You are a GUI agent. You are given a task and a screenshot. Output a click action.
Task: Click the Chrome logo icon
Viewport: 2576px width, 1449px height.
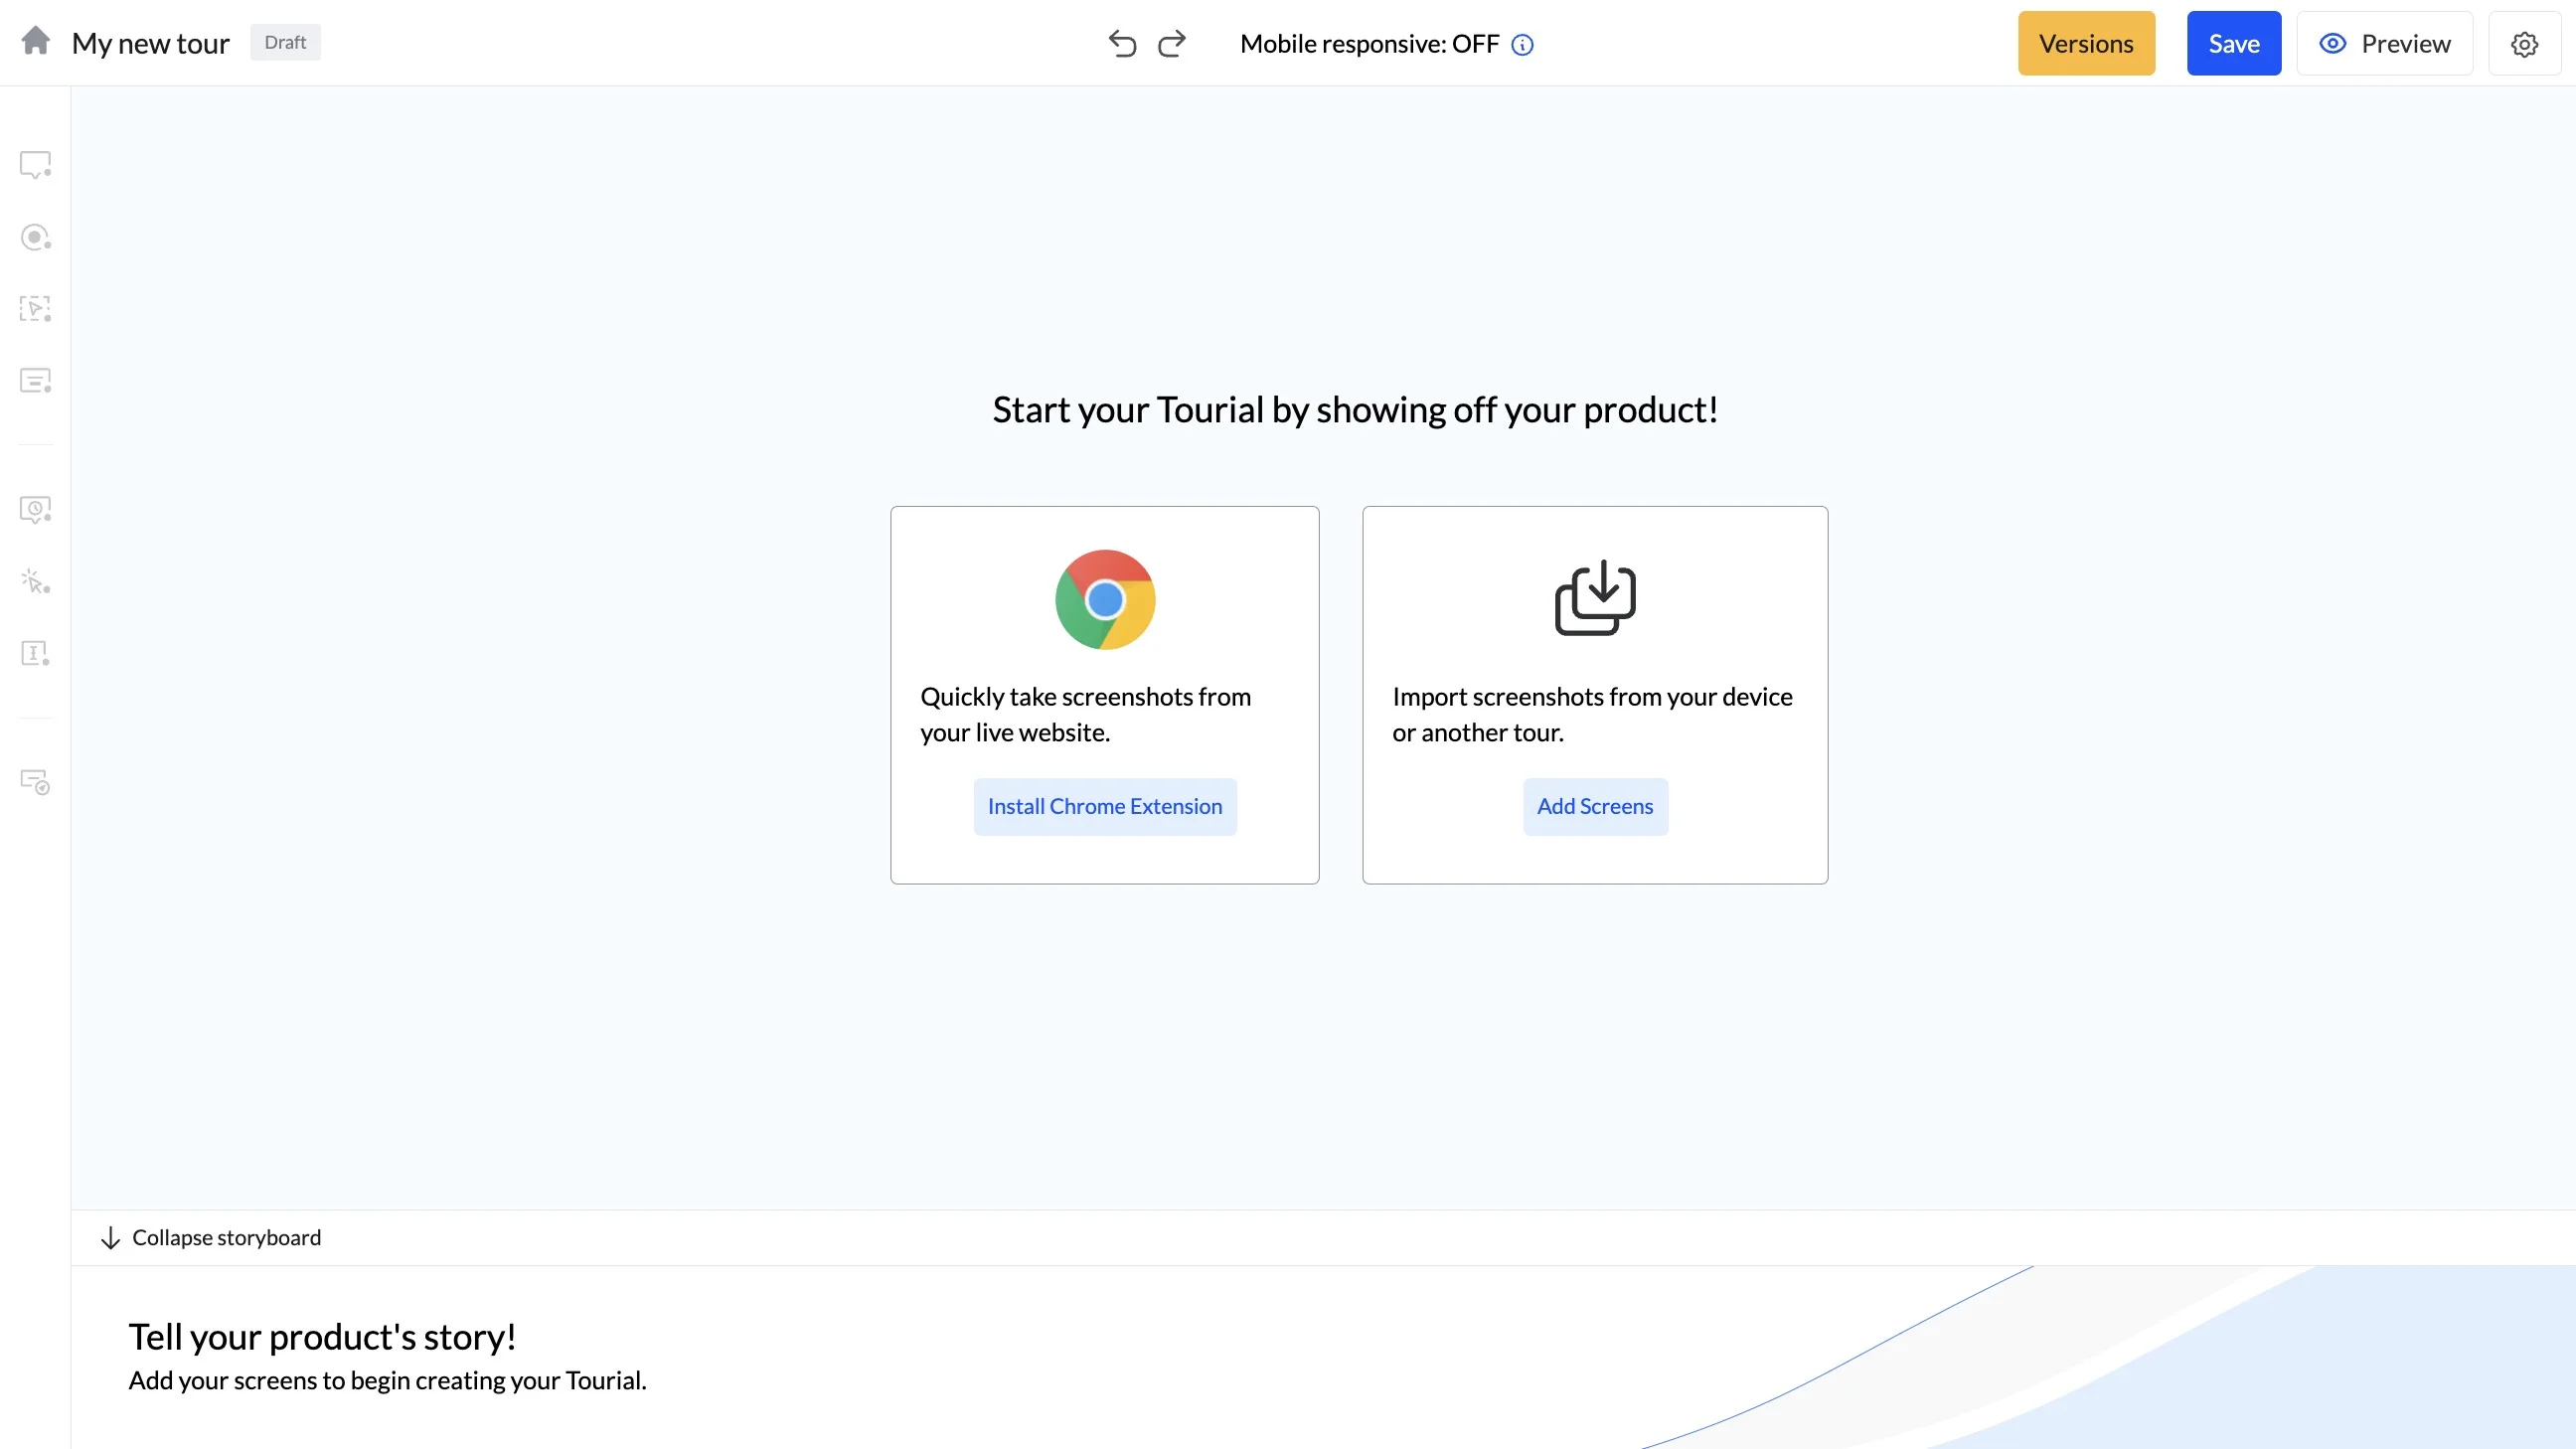(x=1105, y=600)
